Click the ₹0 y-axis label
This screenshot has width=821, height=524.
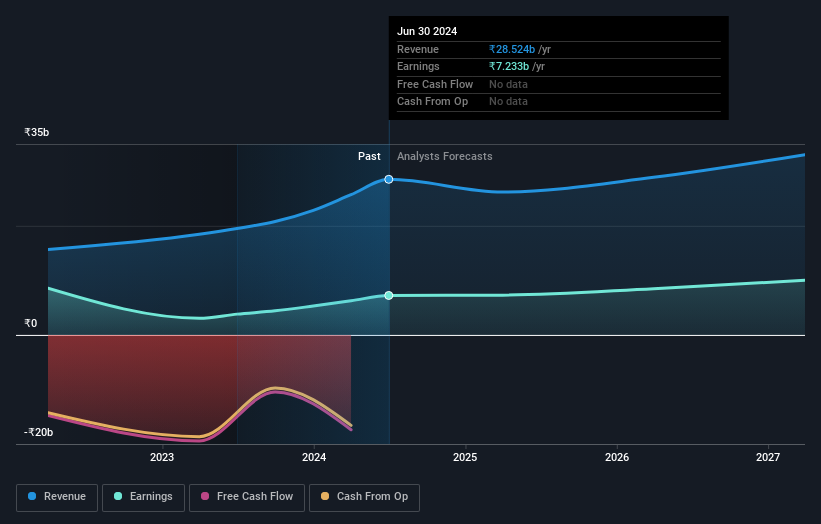click(31, 324)
